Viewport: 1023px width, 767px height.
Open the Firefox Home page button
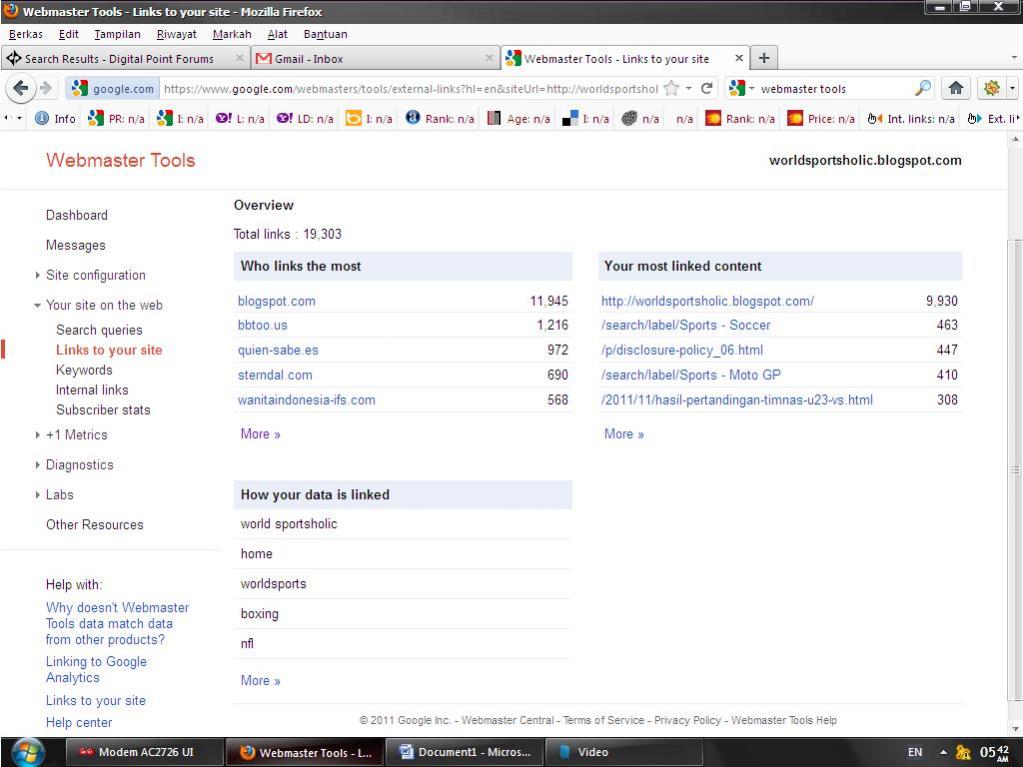(x=956, y=88)
